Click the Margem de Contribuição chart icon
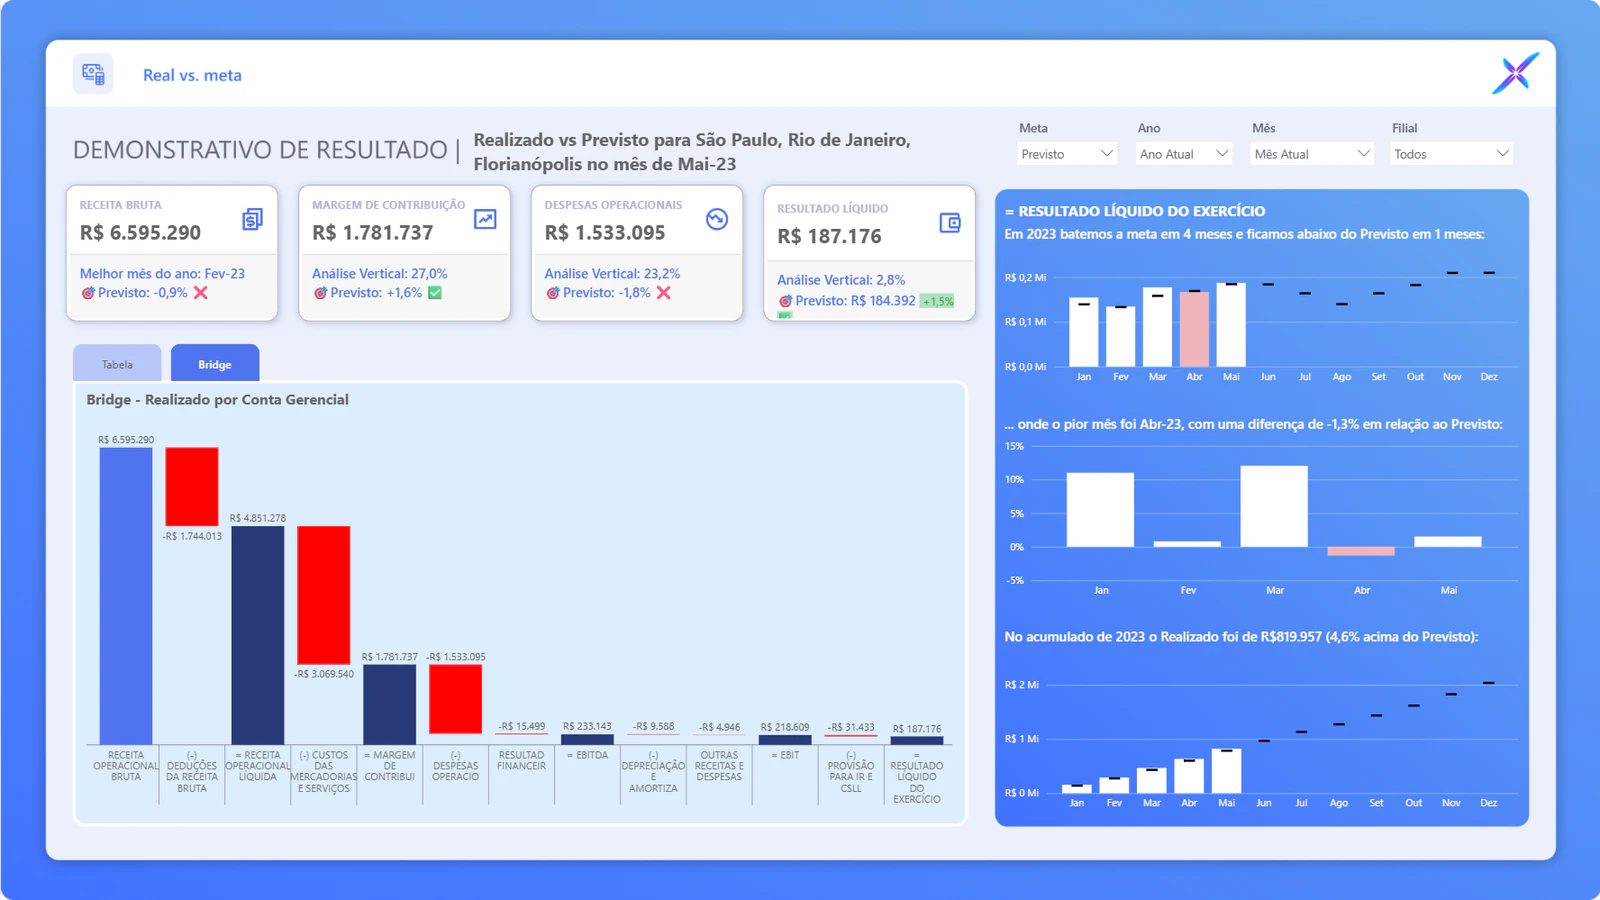 [x=485, y=219]
